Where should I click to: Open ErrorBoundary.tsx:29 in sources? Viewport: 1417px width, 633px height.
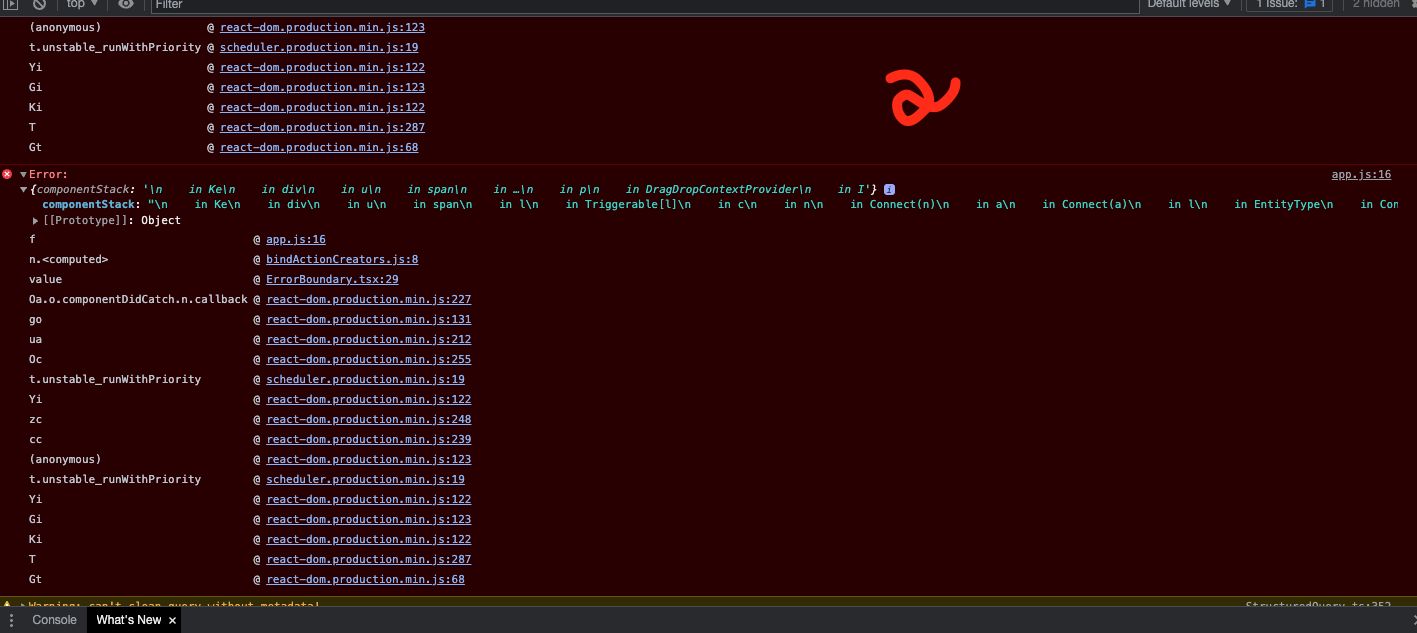point(332,278)
